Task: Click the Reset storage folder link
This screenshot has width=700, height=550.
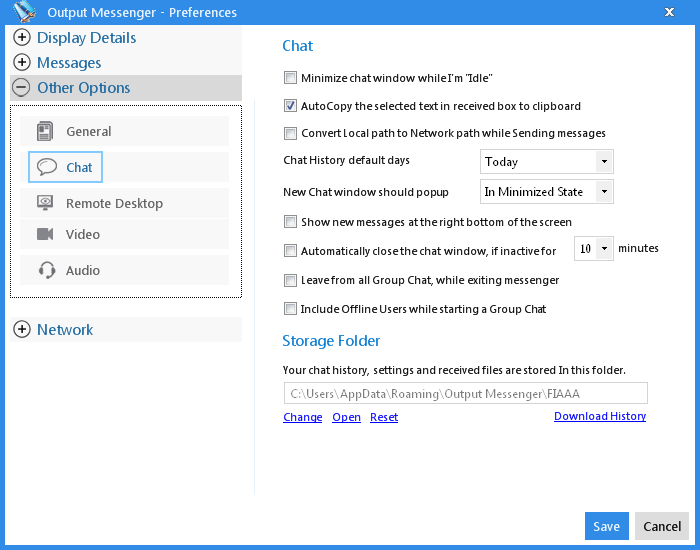Action: tap(384, 417)
